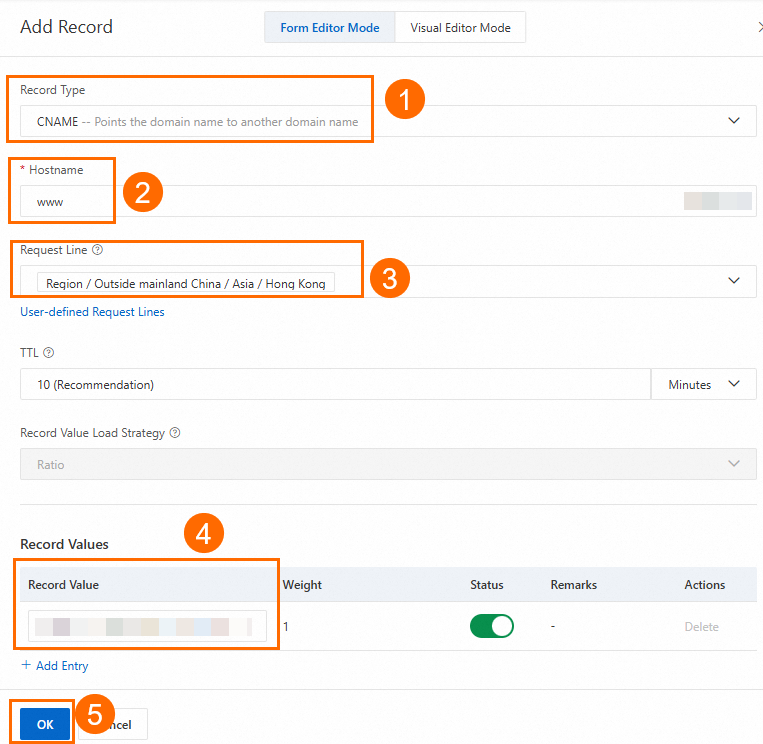Click the Record Value Load Strategy help icon
The image size is (763, 744).
pyautogui.click(x=175, y=433)
